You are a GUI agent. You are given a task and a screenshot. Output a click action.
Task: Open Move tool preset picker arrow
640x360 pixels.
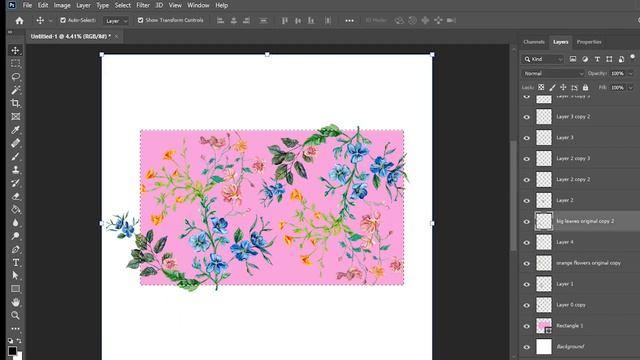pos(51,20)
